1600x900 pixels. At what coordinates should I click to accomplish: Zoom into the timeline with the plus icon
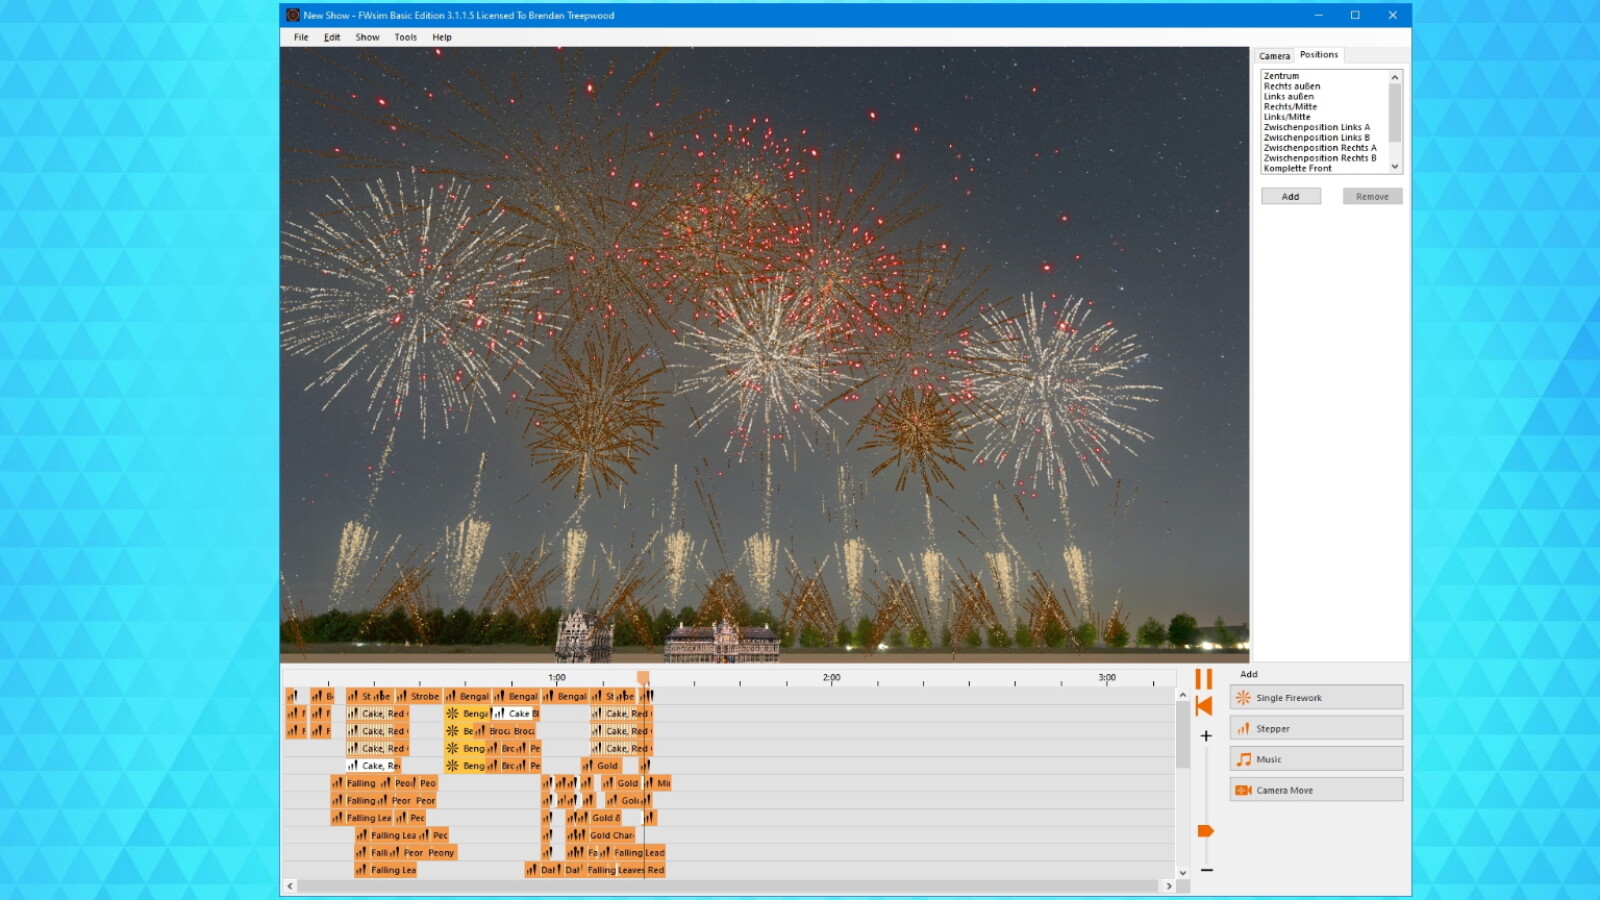(1205, 734)
